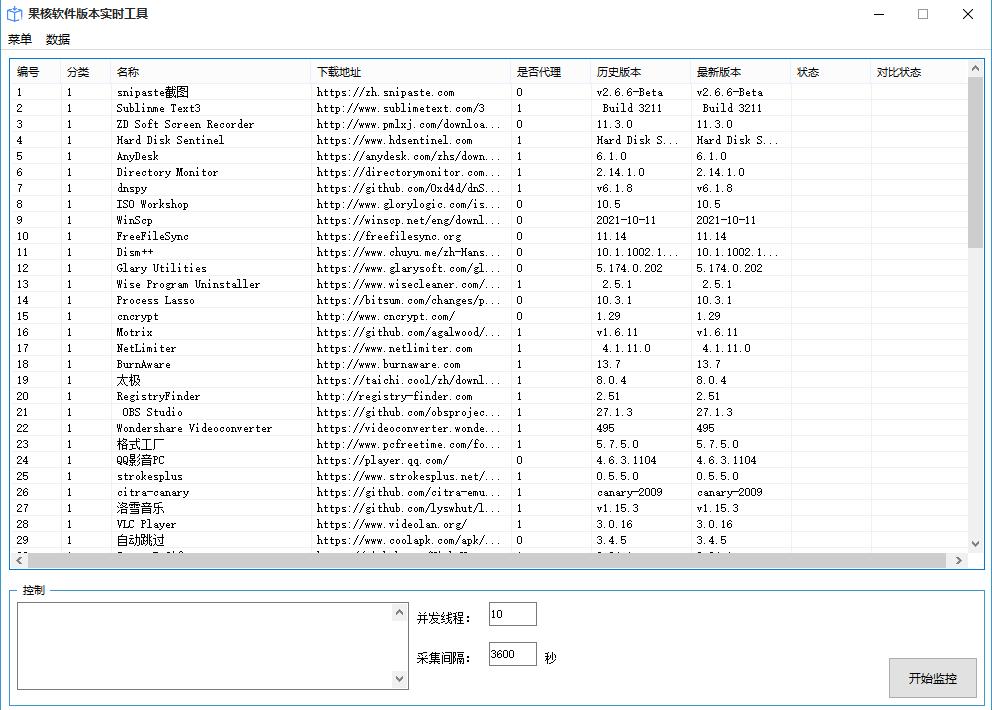Viewport: 992px width, 710px height.
Task: Click the 采集间隔 input field
Action: [512, 654]
